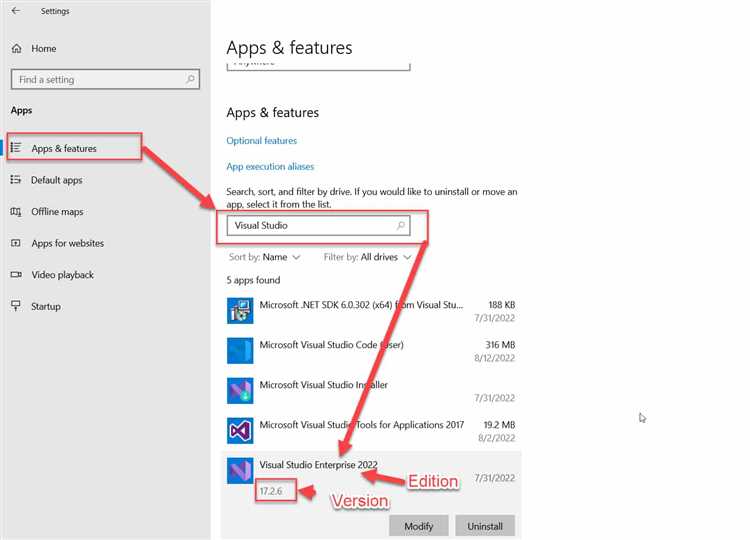The height and width of the screenshot is (540, 750).
Task: Select the Apps & features sidebar icon
Action: pos(16,148)
